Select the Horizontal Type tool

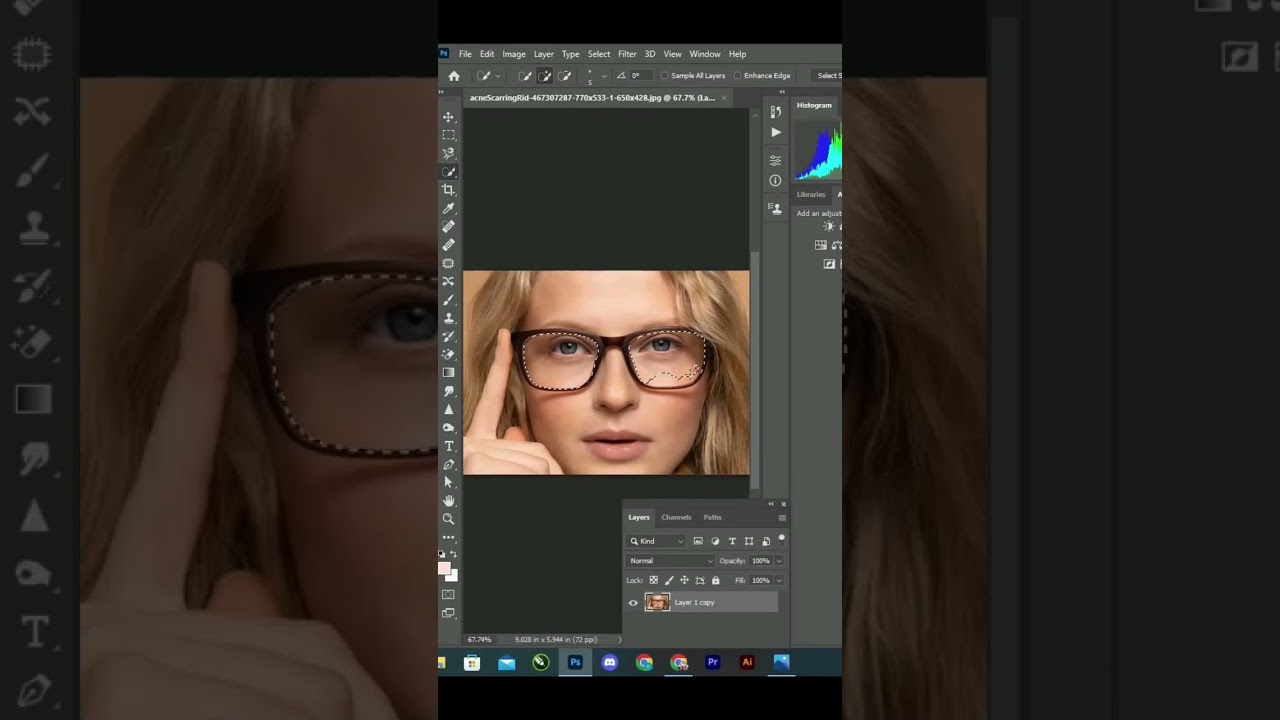click(448, 446)
